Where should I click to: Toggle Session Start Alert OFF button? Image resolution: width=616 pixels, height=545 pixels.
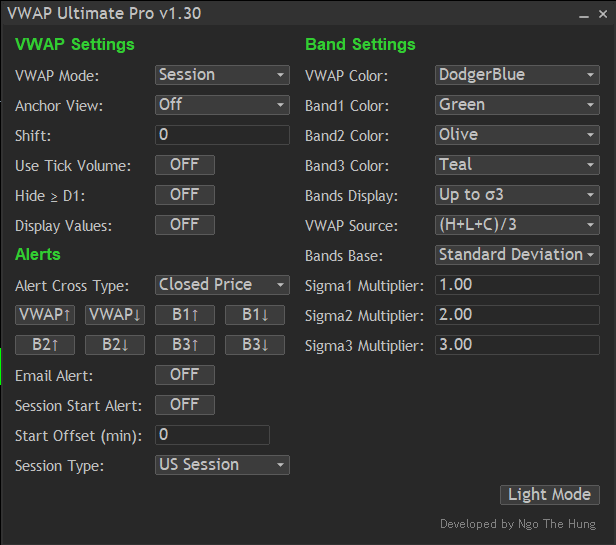(185, 405)
